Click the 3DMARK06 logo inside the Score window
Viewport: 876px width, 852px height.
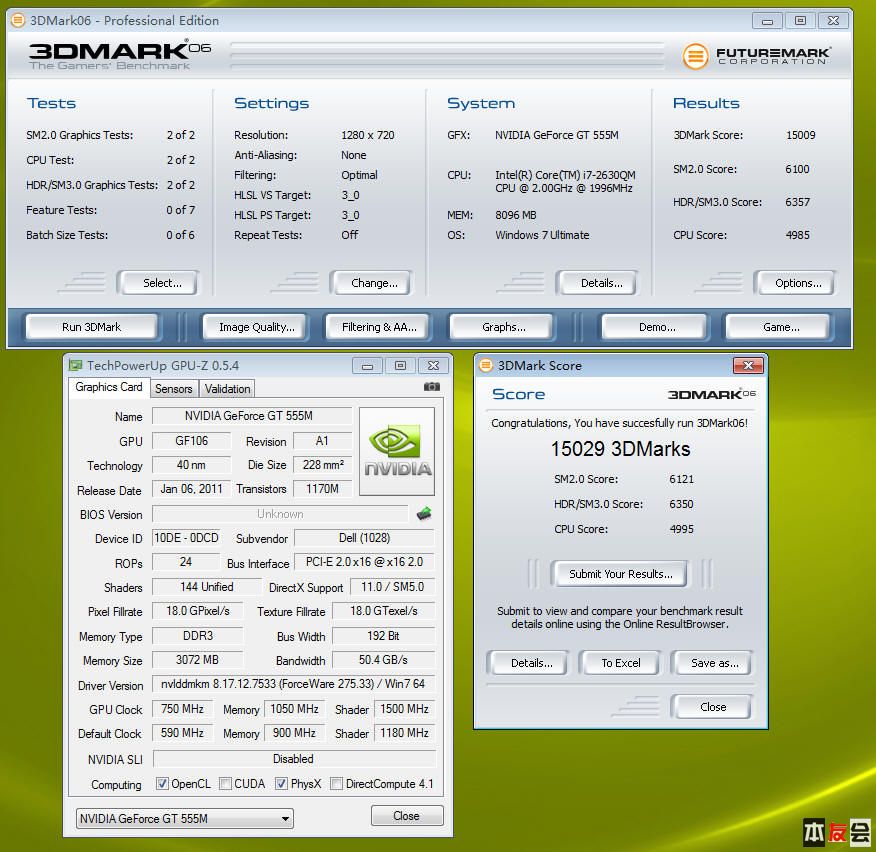[x=712, y=394]
